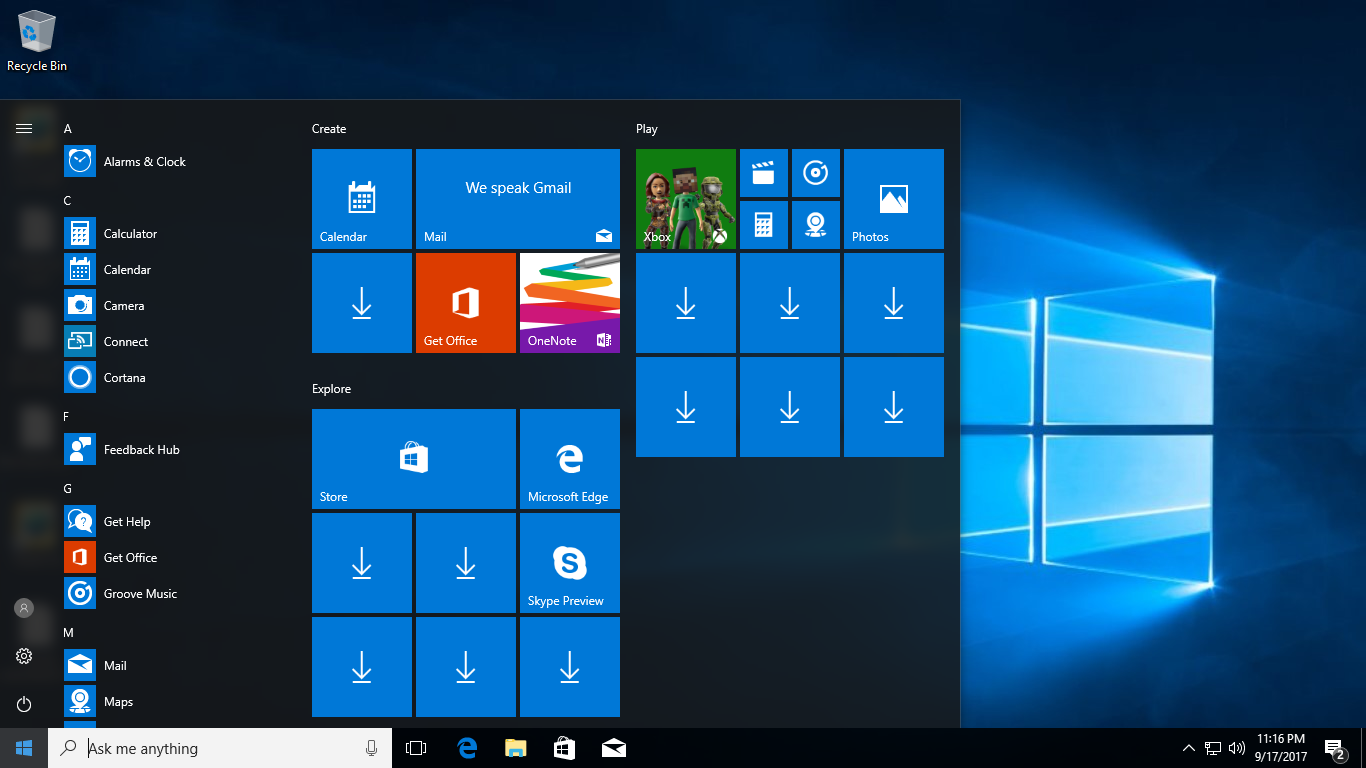Screen dimensions: 1366x768
Task: Open the Photos tile
Action: coord(894,199)
